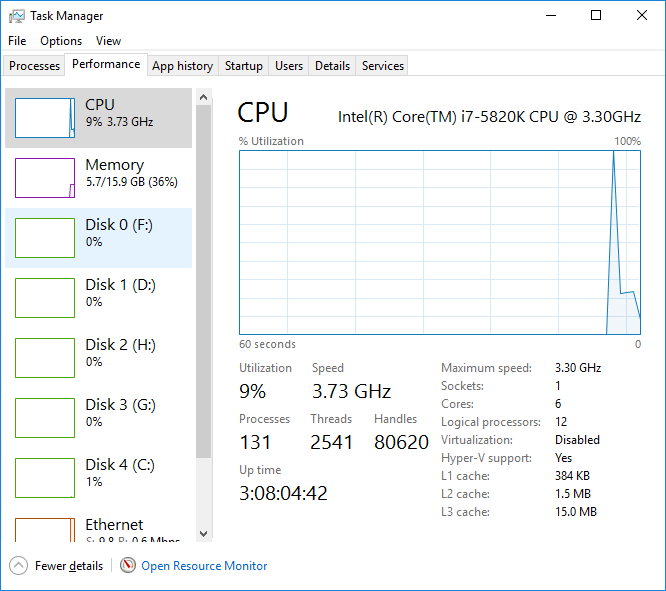Go to the Users tab
The image size is (666, 591).
click(x=289, y=66)
